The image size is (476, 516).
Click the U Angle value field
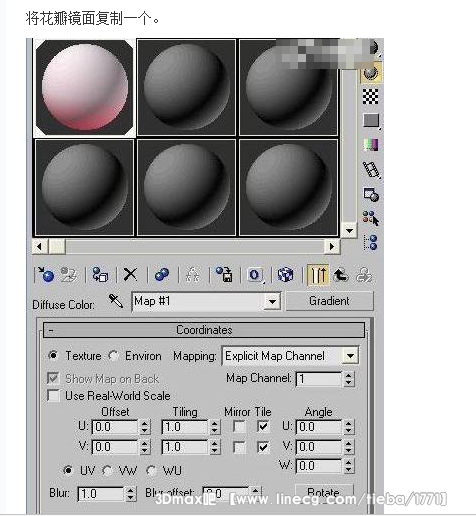click(x=319, y=427)
